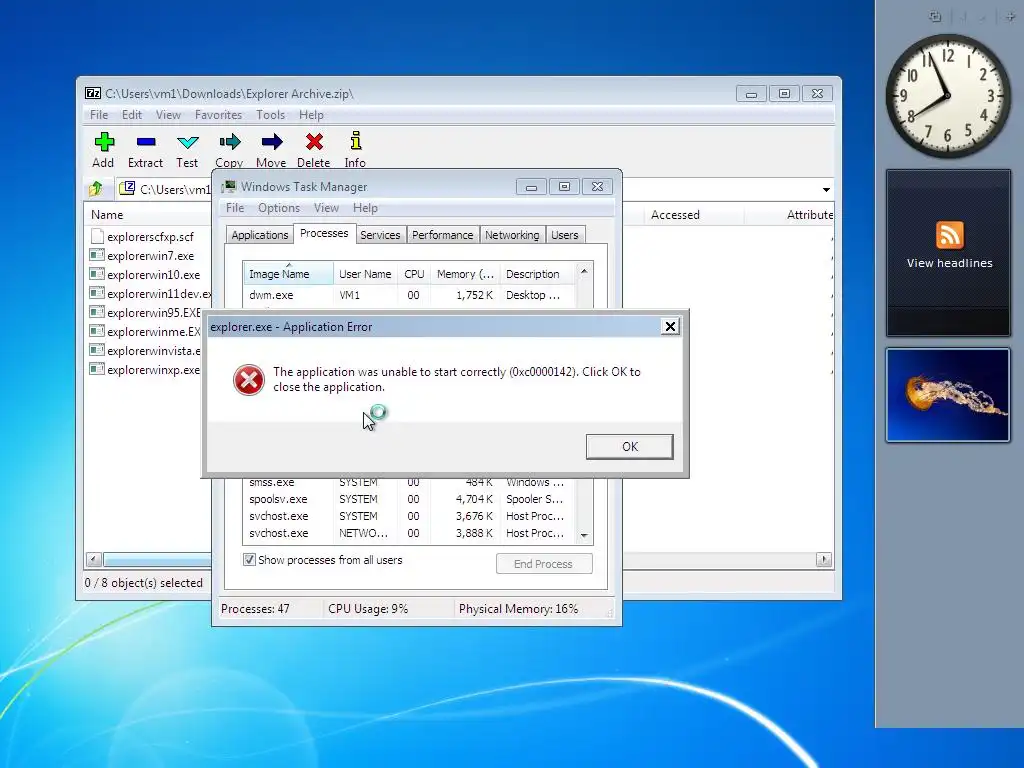Open the 7-Zip Edit menu

[x=132, y=115]
